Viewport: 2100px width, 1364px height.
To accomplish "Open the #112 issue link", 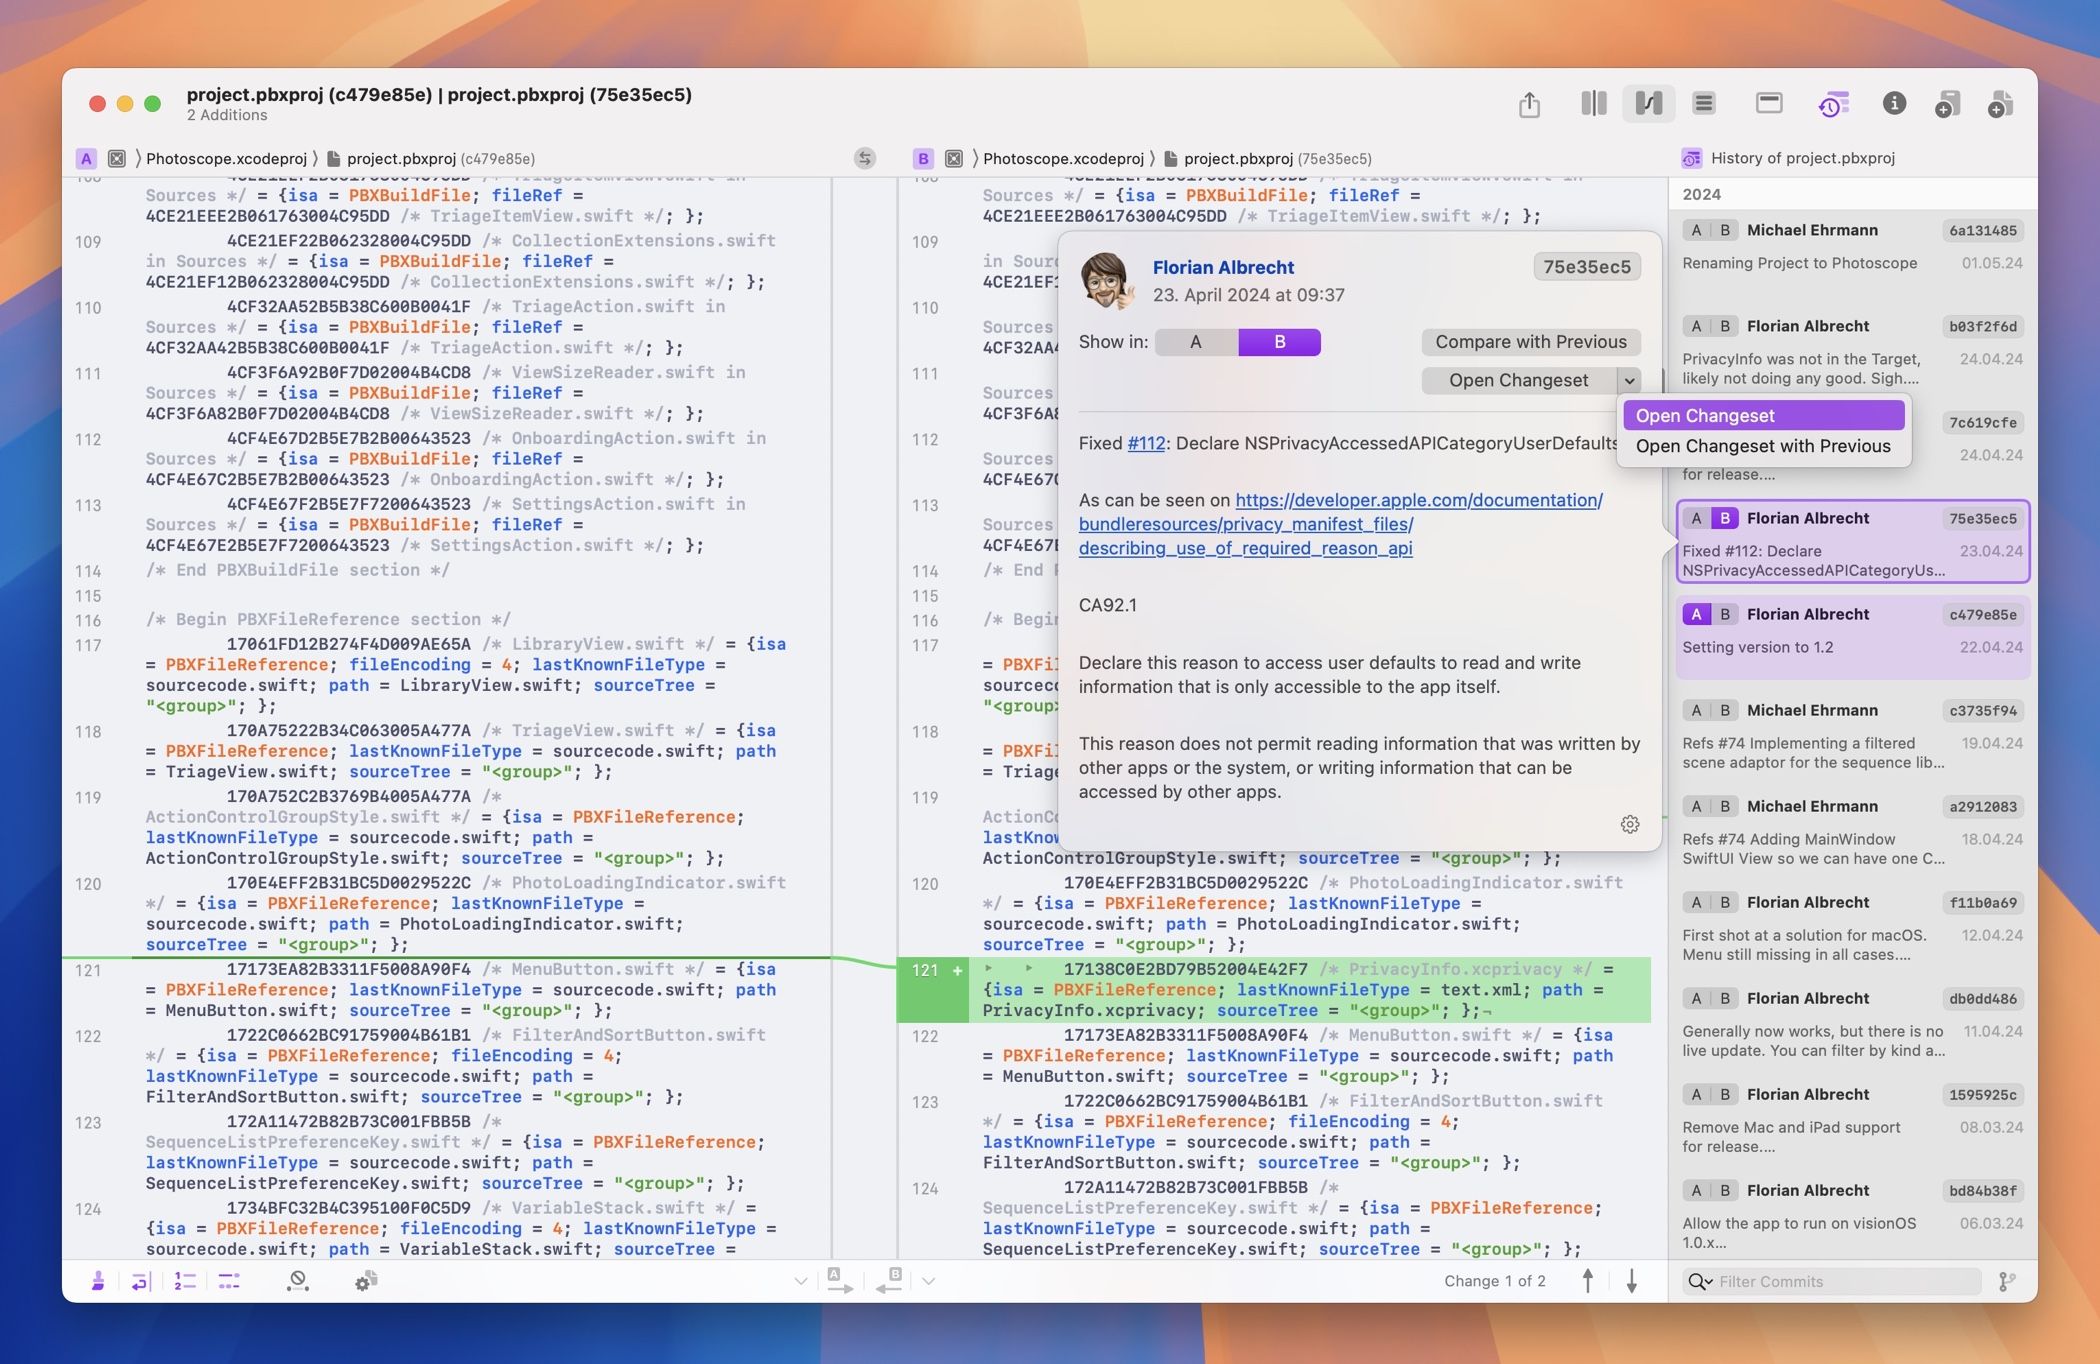I will [x=1146, y=443].
